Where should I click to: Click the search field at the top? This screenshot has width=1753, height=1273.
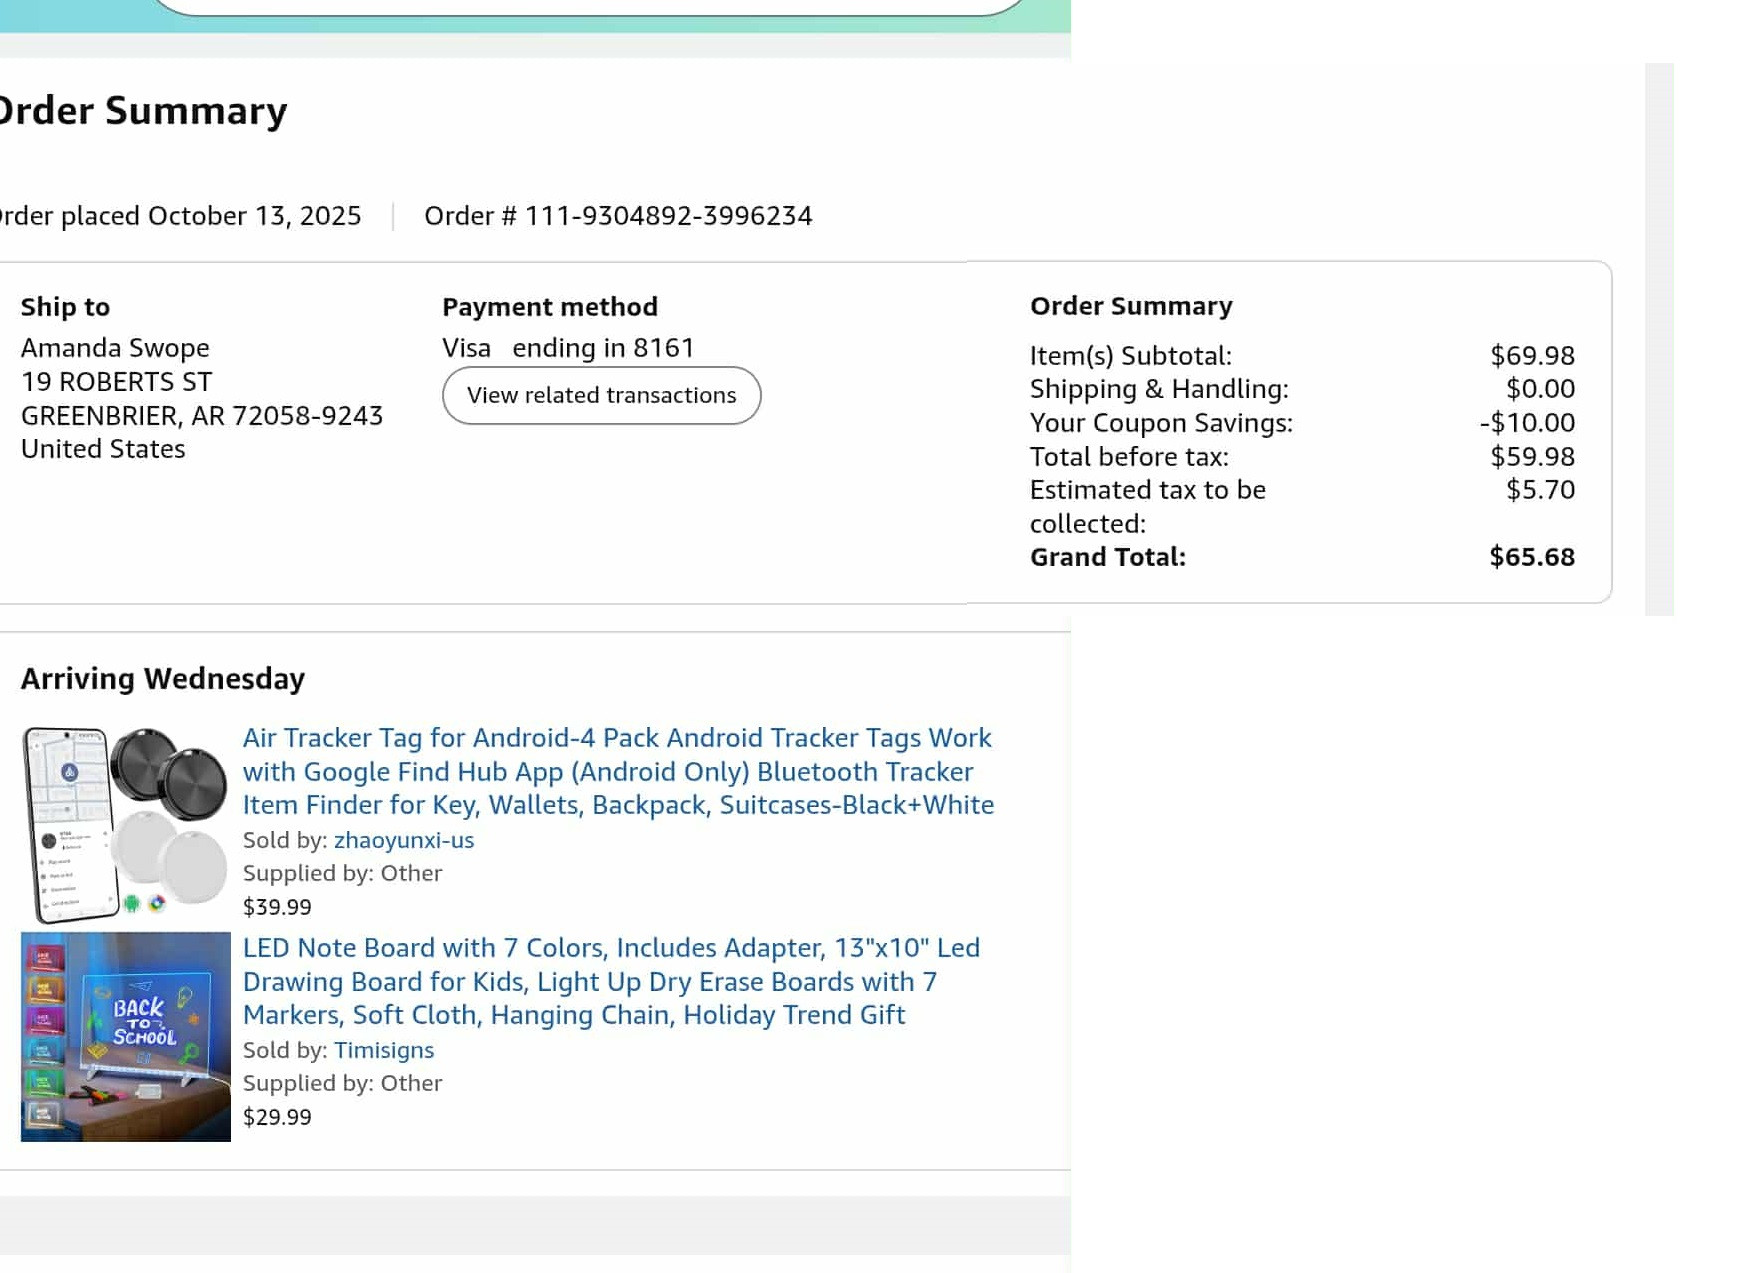(590, 7)
